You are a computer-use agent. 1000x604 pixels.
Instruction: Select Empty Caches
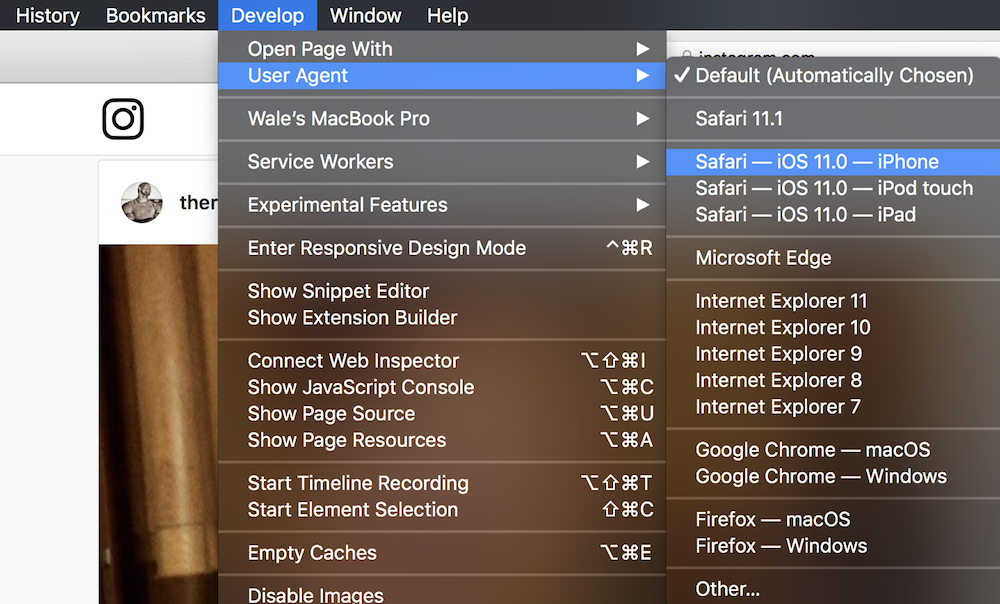tap(442, 553)
